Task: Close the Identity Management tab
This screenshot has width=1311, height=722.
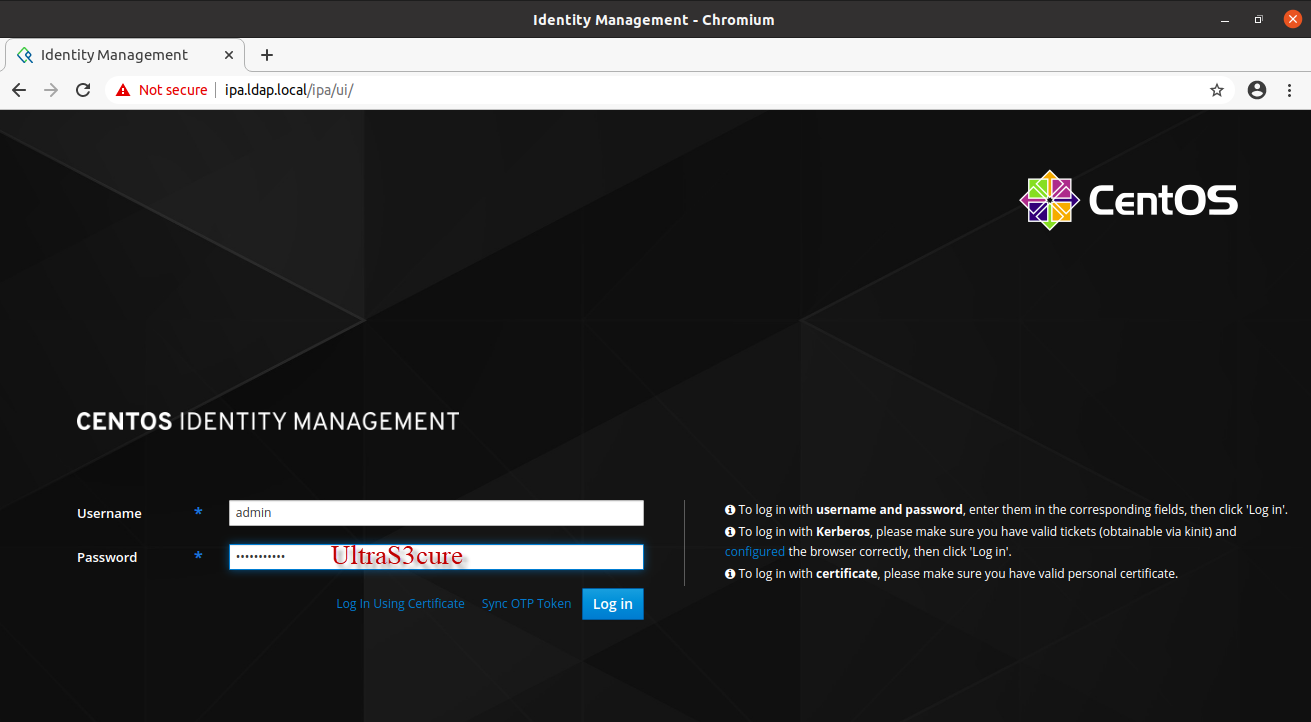Action: [x=230, y=55]
